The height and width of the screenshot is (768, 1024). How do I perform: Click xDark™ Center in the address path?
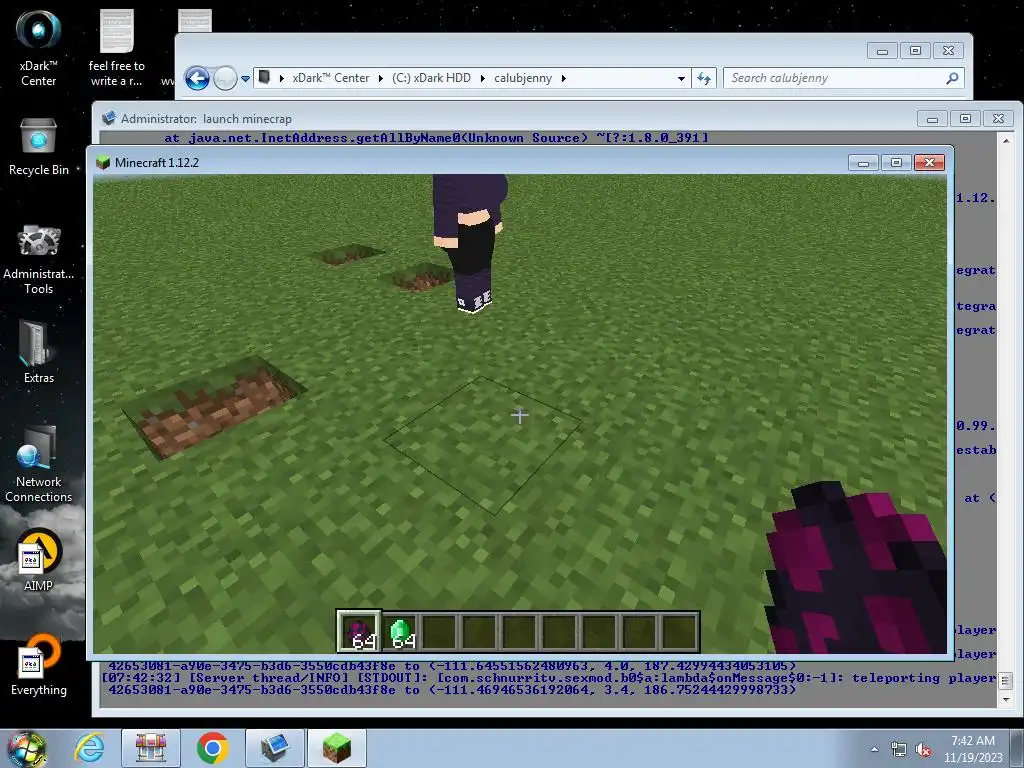coord(330,78)
